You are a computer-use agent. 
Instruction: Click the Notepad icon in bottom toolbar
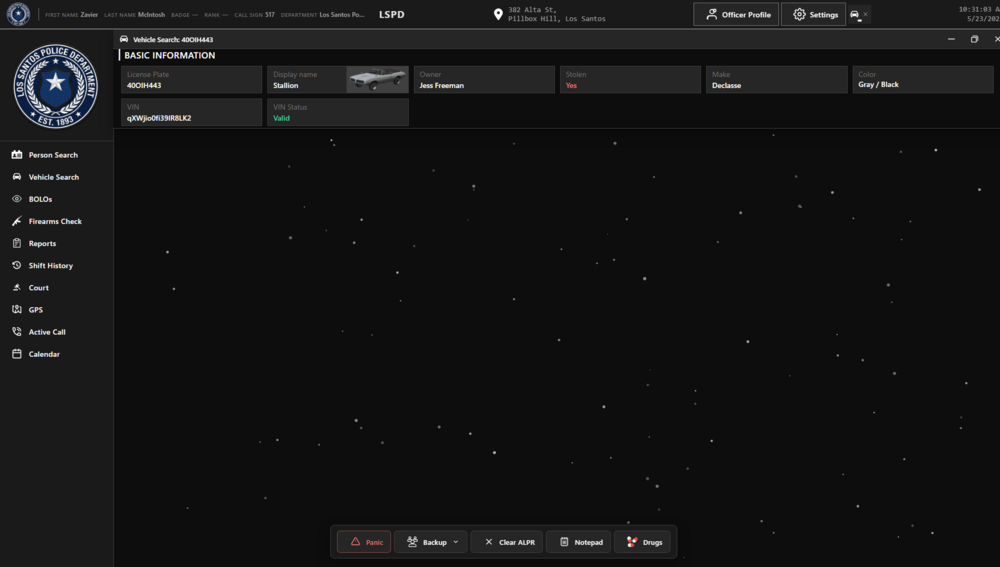coord(564,542)
